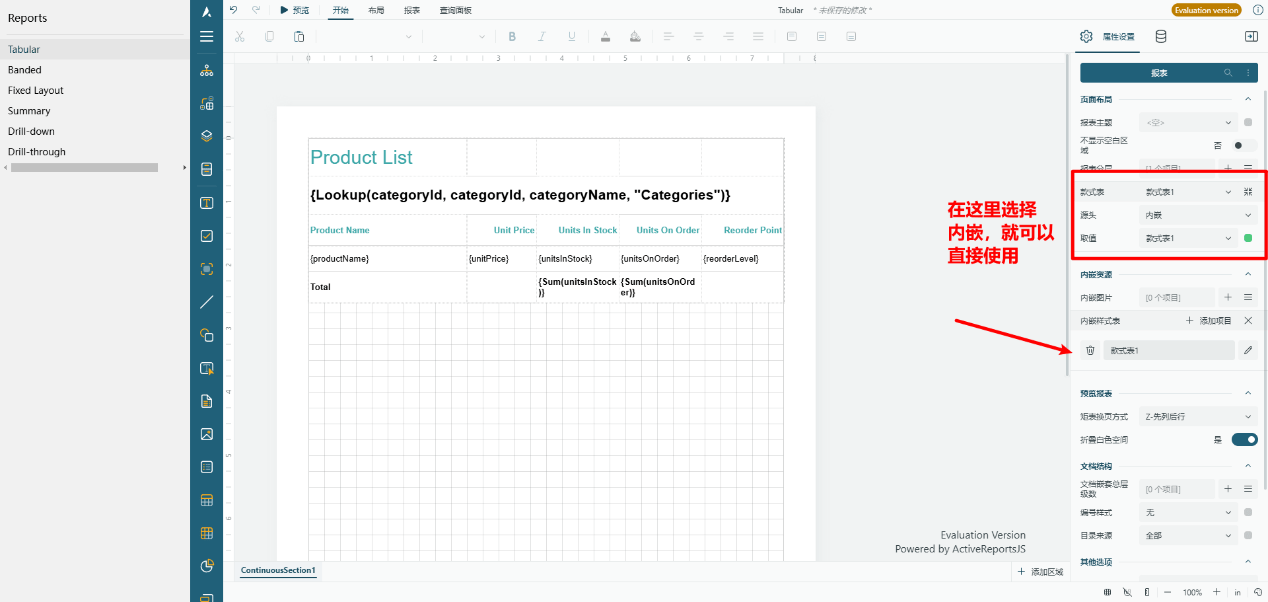Open the text color tool
Screen dimensions: 1268x602
pyautogui.click(x=605, y=37)
